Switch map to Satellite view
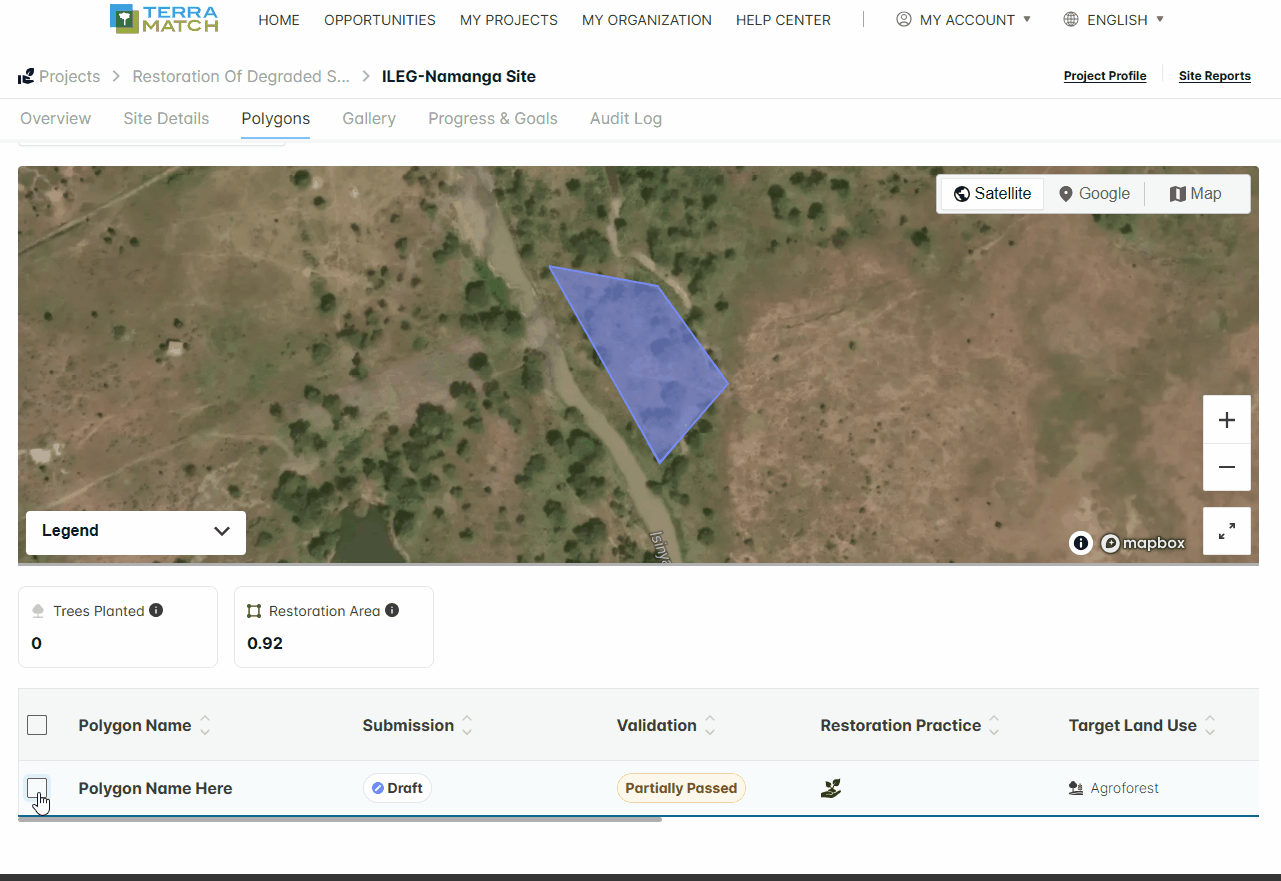The width and height of the screenshot is (1281, 881). pos(992,194)
